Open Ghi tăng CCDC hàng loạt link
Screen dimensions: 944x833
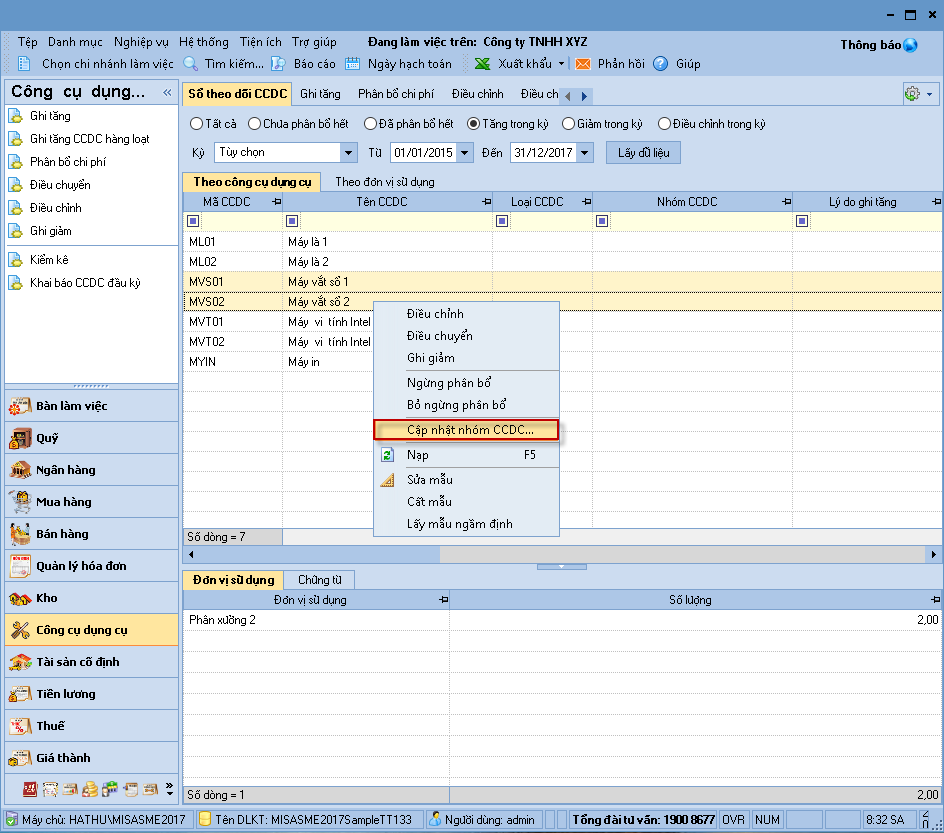pos(89,139)
